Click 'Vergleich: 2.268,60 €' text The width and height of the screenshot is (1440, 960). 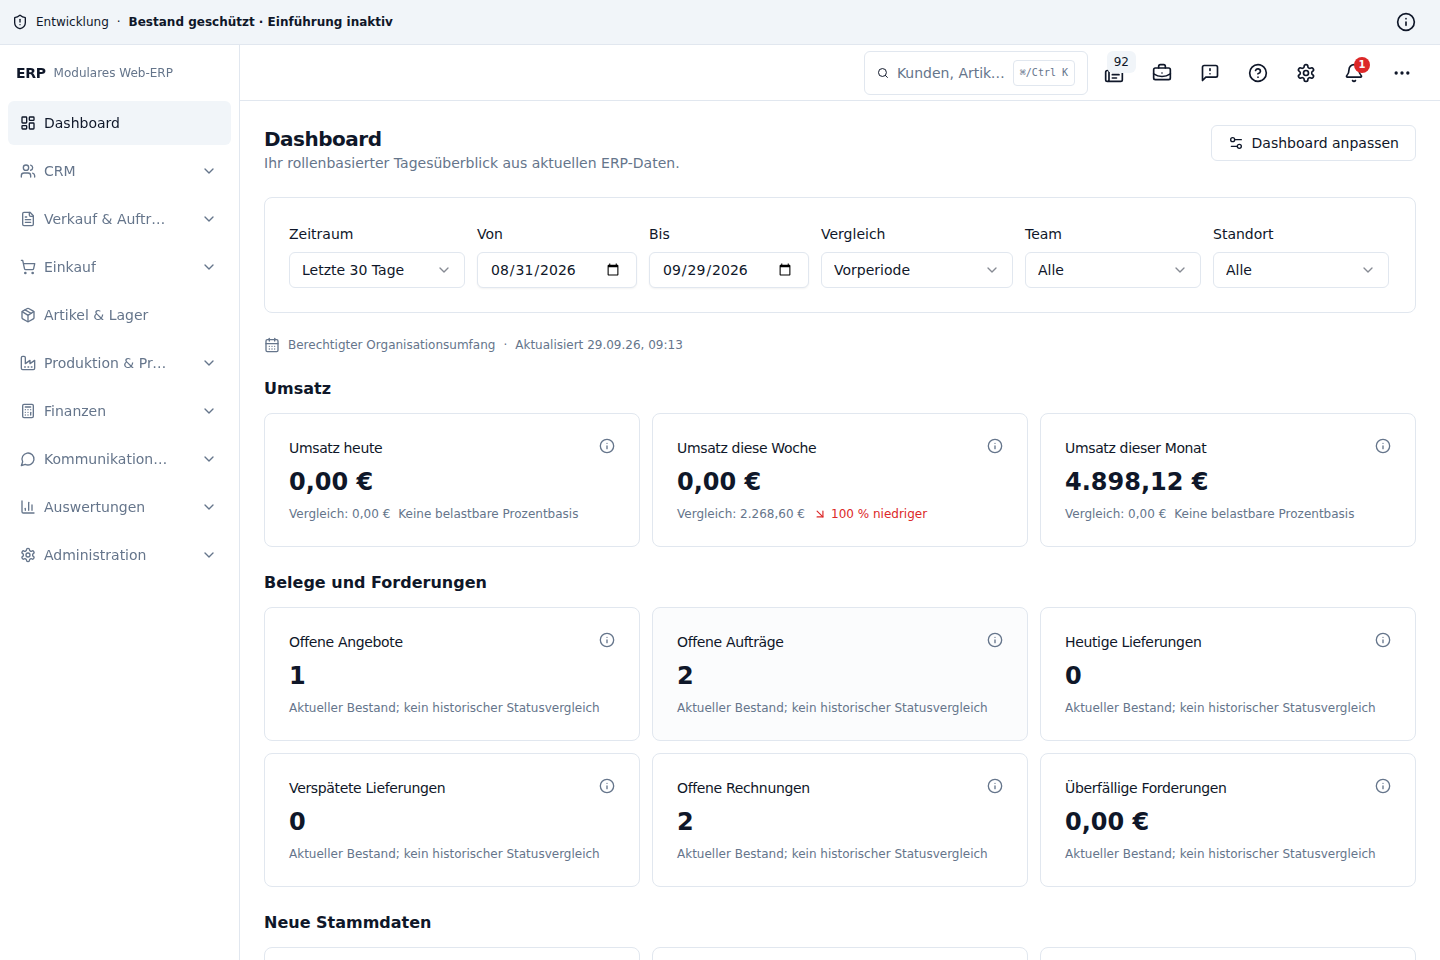pyautogui.click(x=741, y=514)
